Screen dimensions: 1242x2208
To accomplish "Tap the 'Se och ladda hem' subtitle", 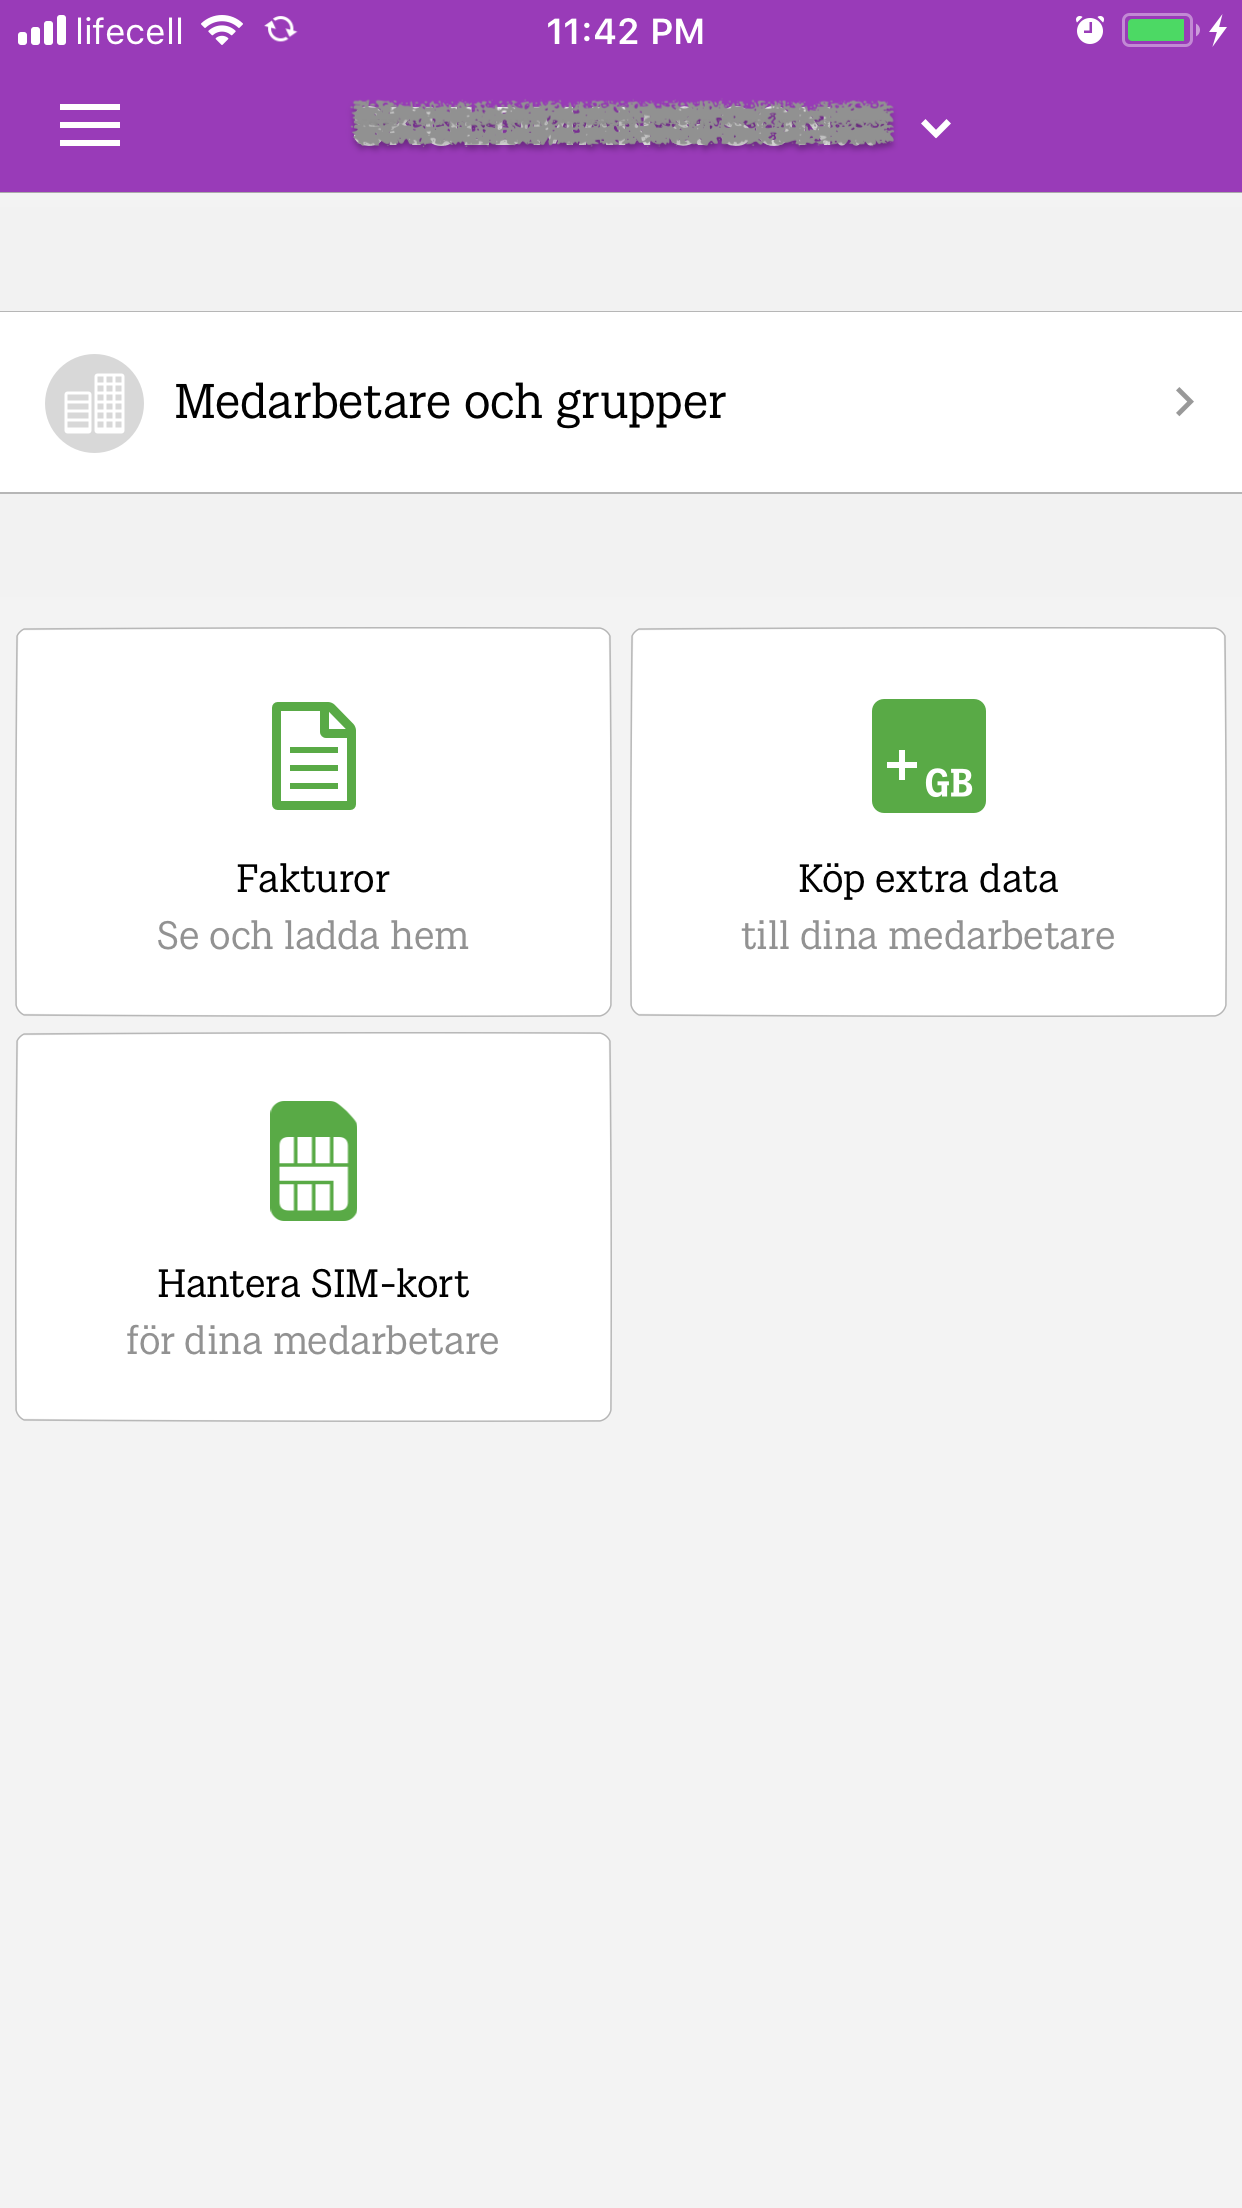I will (313, 936).
